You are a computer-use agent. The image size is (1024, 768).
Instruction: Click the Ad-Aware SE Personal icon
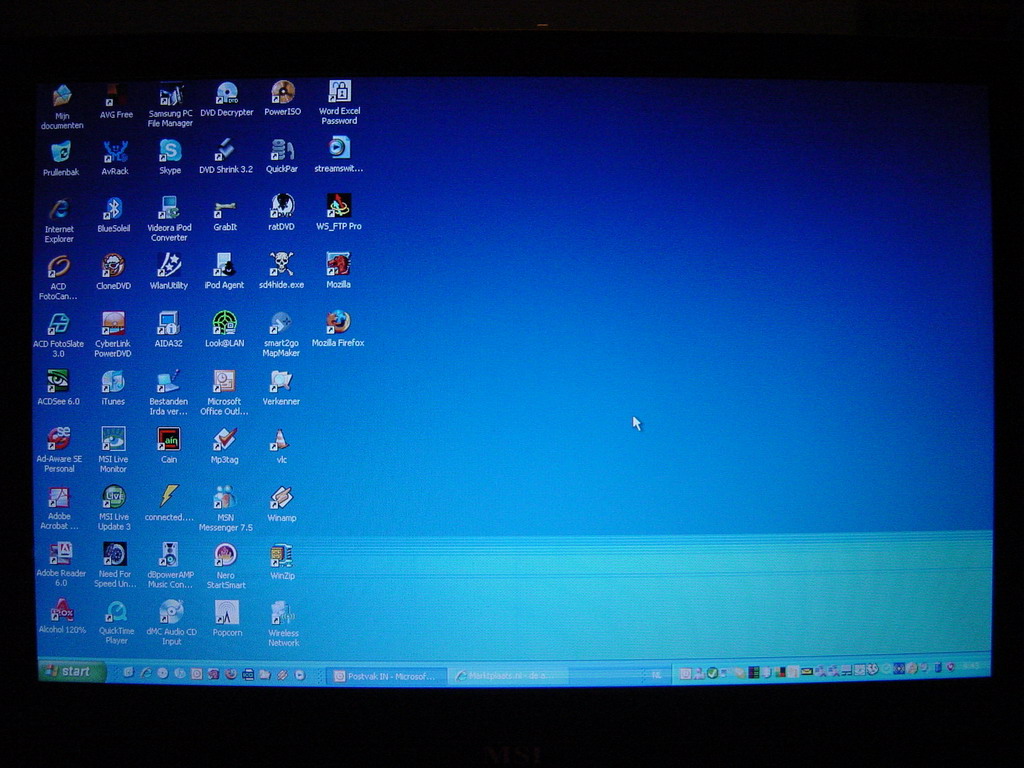(59, 449)
